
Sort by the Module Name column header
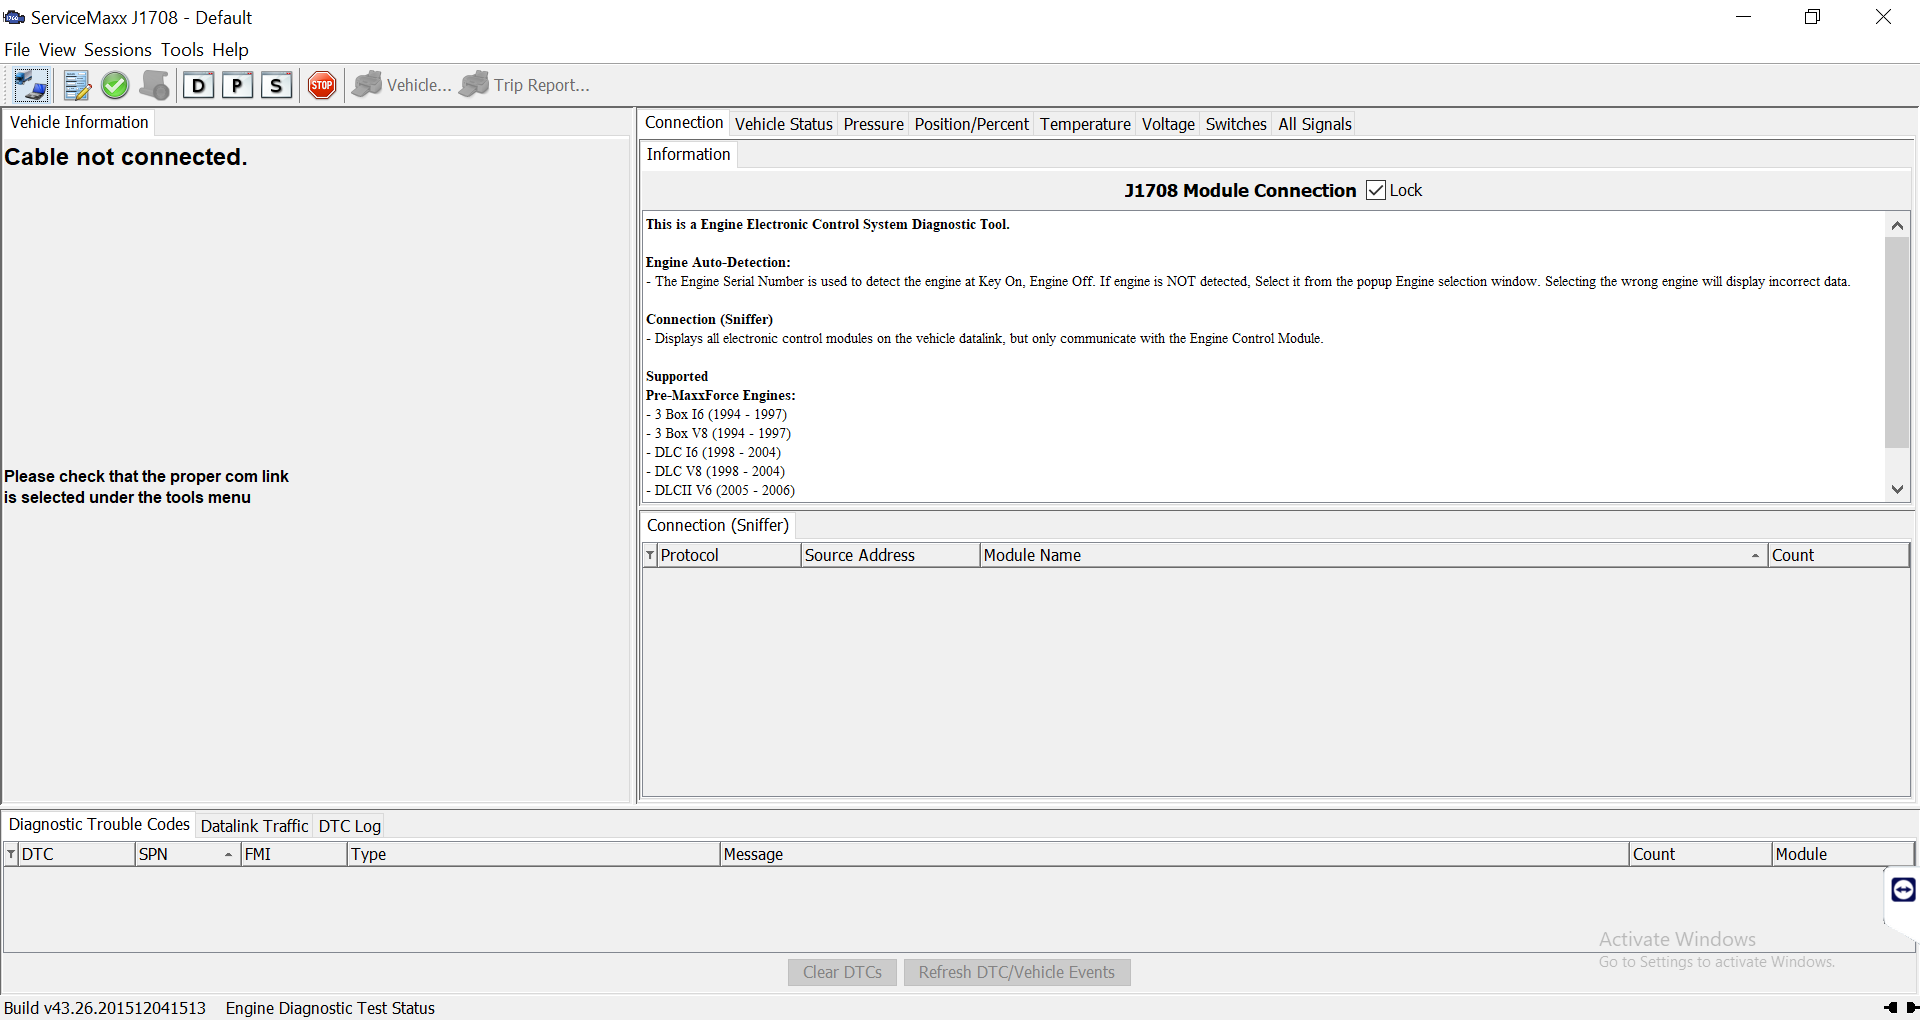click(1373, 555)
